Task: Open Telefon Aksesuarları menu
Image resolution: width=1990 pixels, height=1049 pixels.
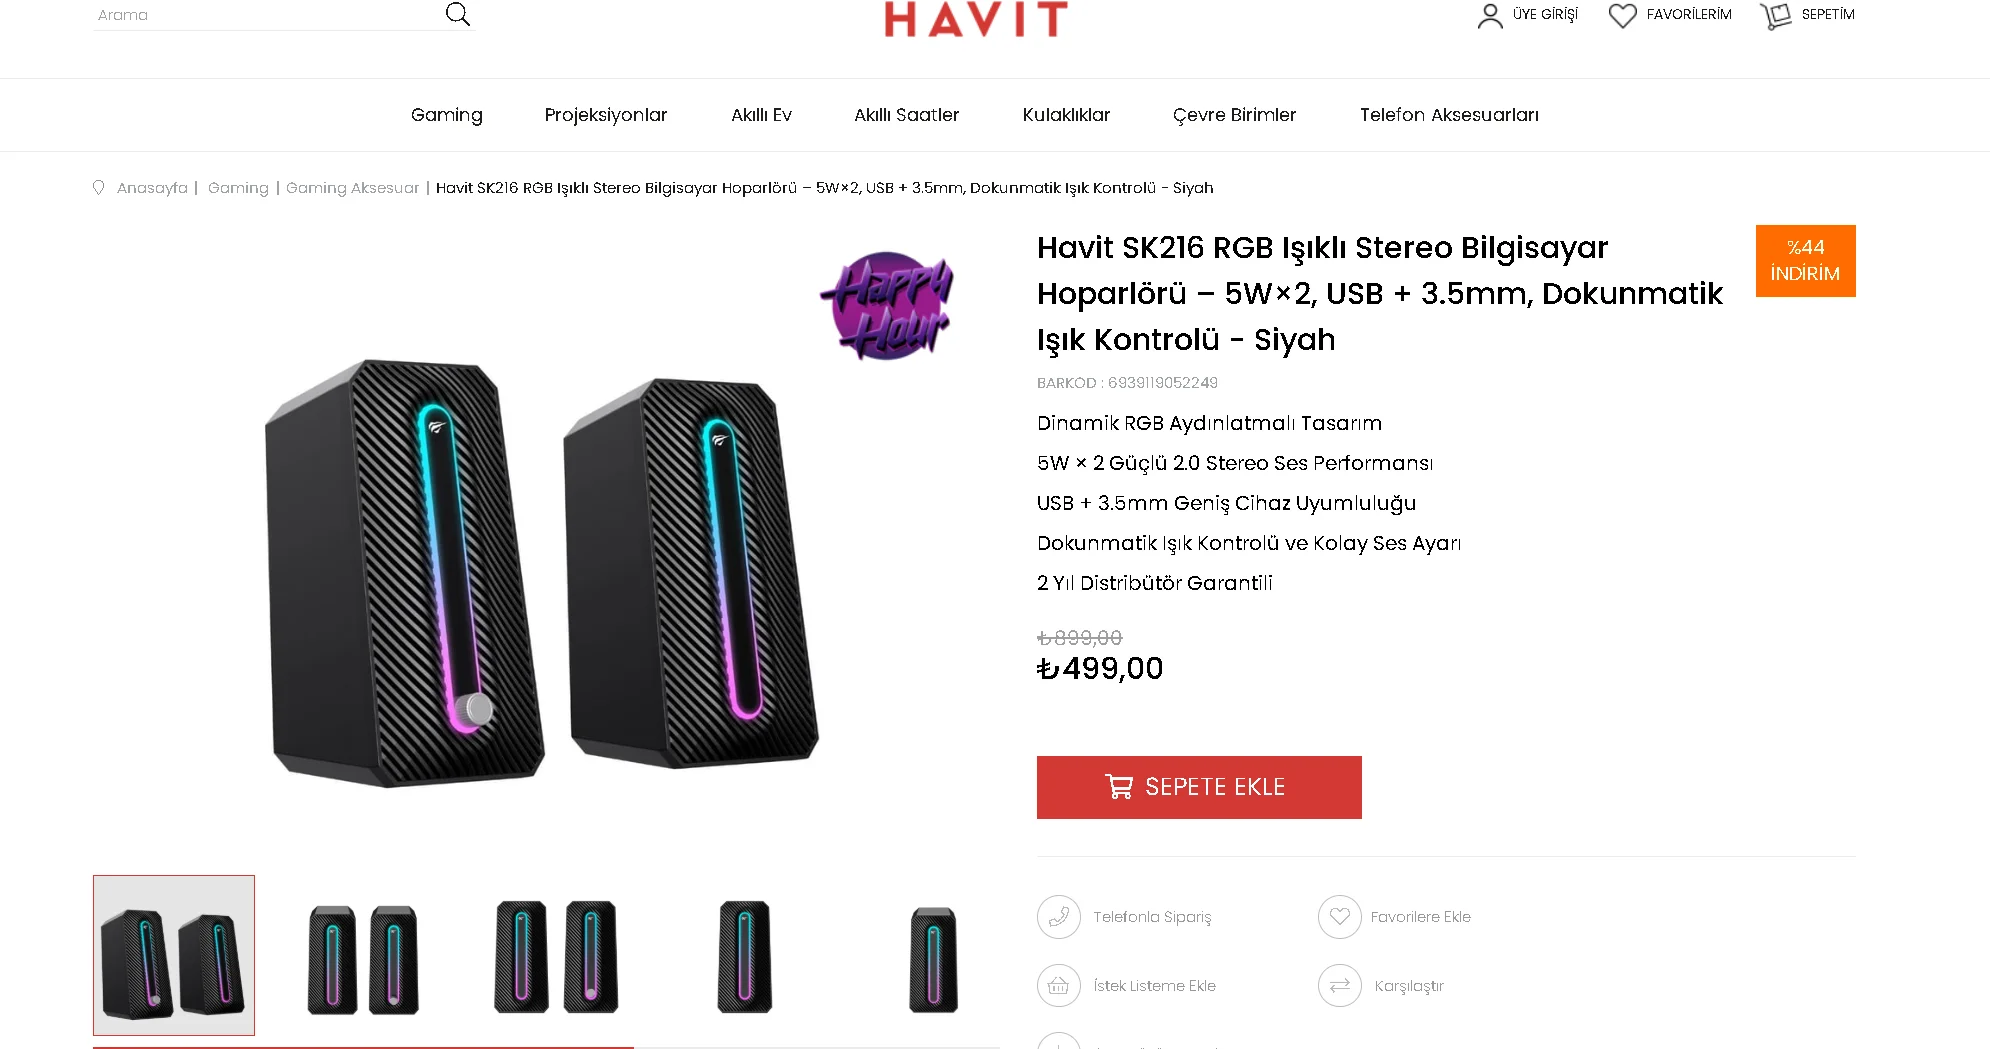Action: click(x=1449, y=115)
